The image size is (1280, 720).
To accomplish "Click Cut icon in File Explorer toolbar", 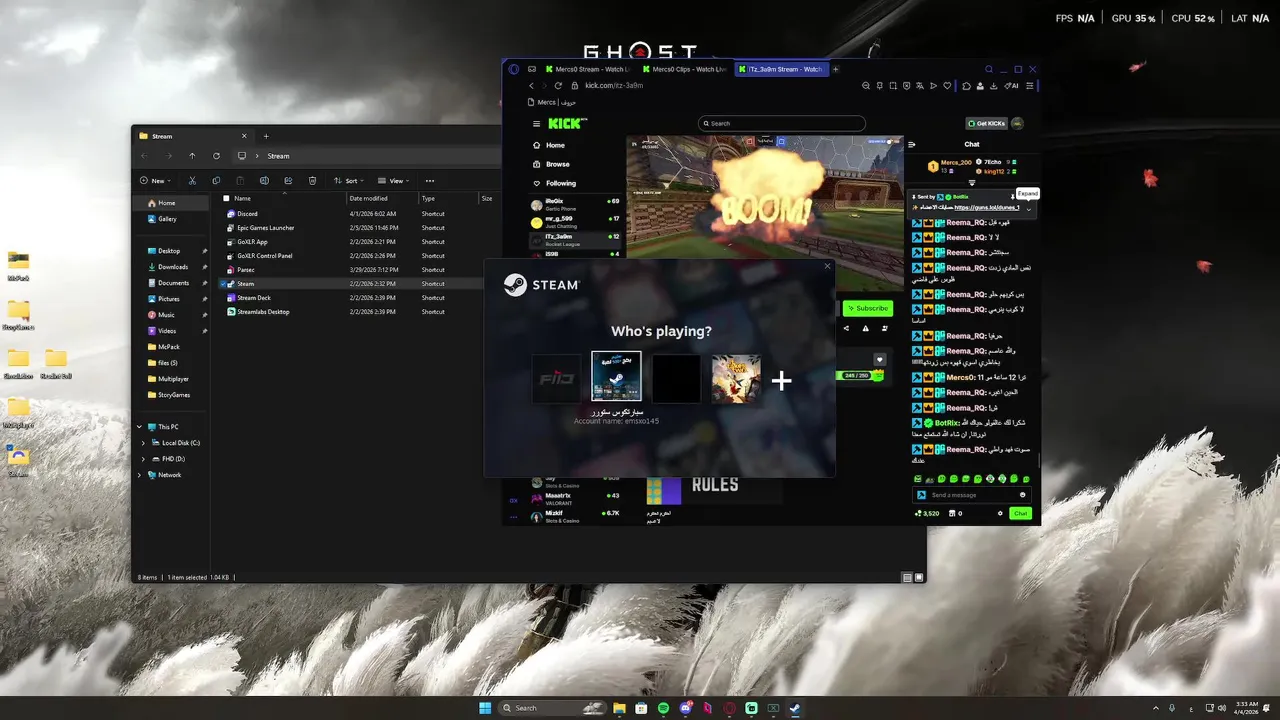I will [192, 181].
